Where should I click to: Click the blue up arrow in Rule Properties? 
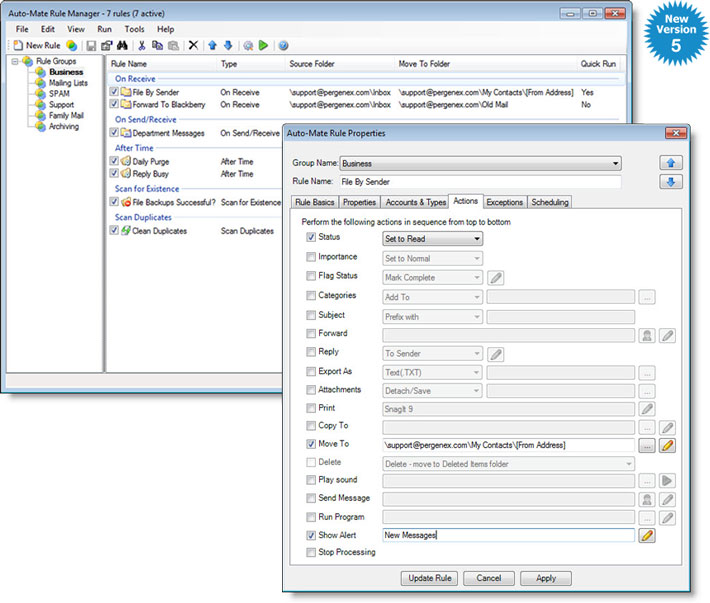tap(670, 163)
